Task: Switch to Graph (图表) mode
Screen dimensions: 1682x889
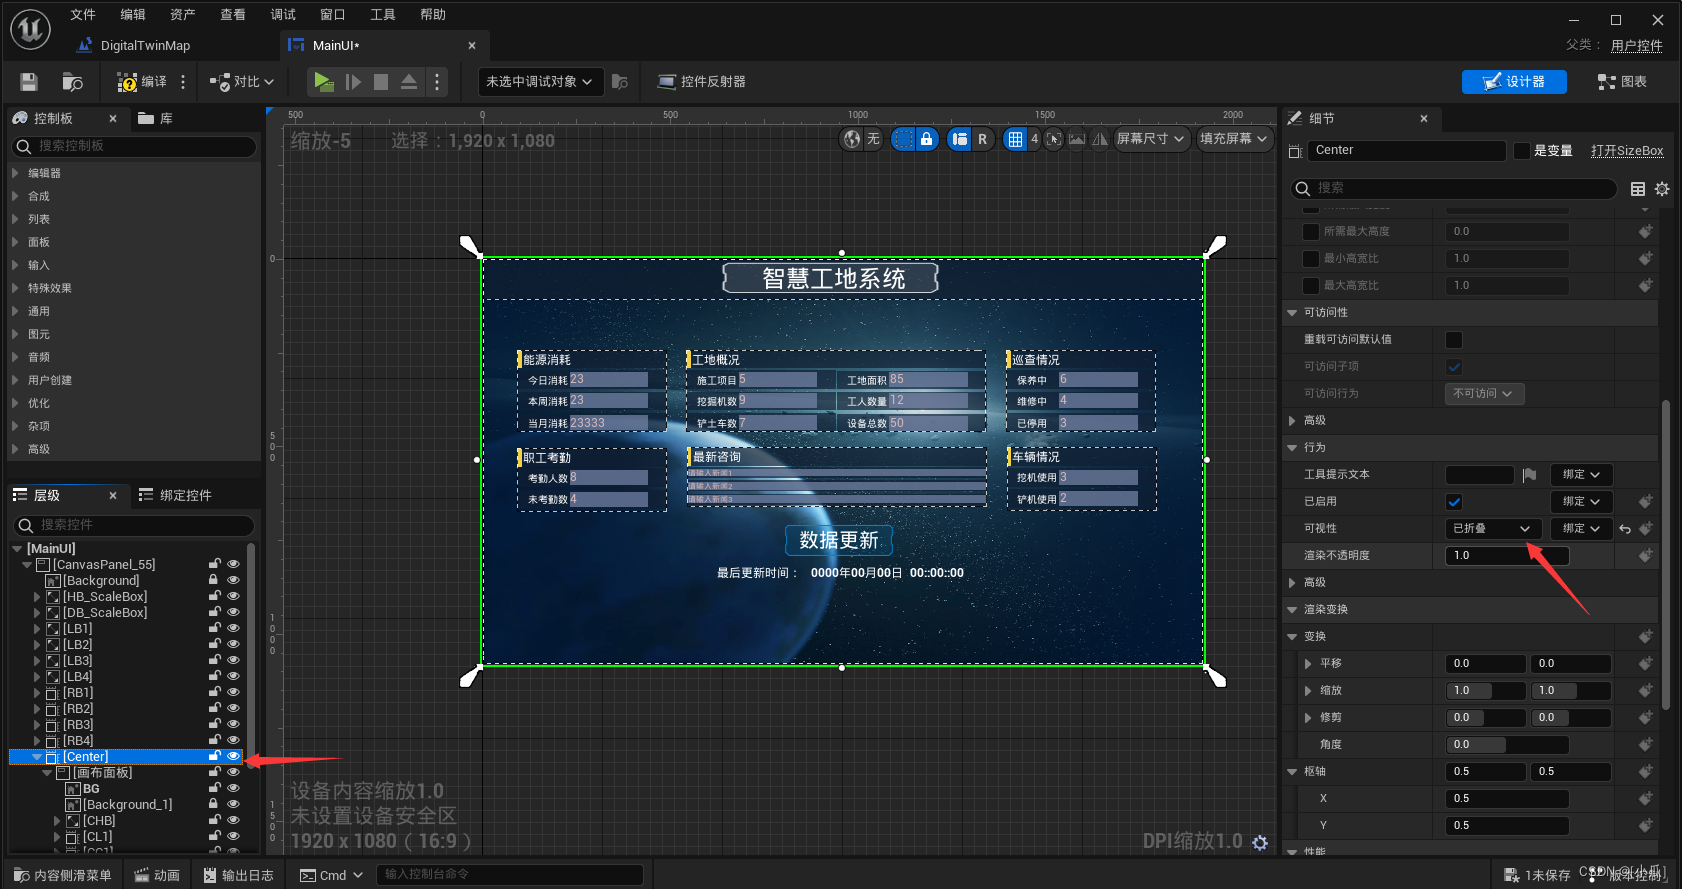Action: (1622, 82)
